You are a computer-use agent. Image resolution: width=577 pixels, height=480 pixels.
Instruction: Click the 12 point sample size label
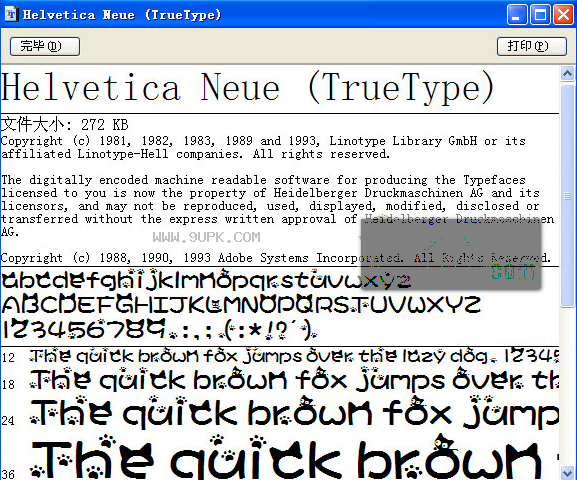coord(8,357)
